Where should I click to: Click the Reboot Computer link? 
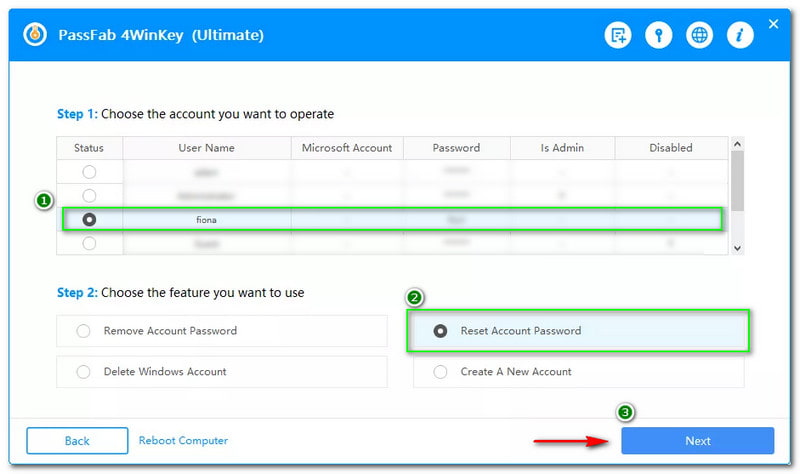[x=183, y=441]
